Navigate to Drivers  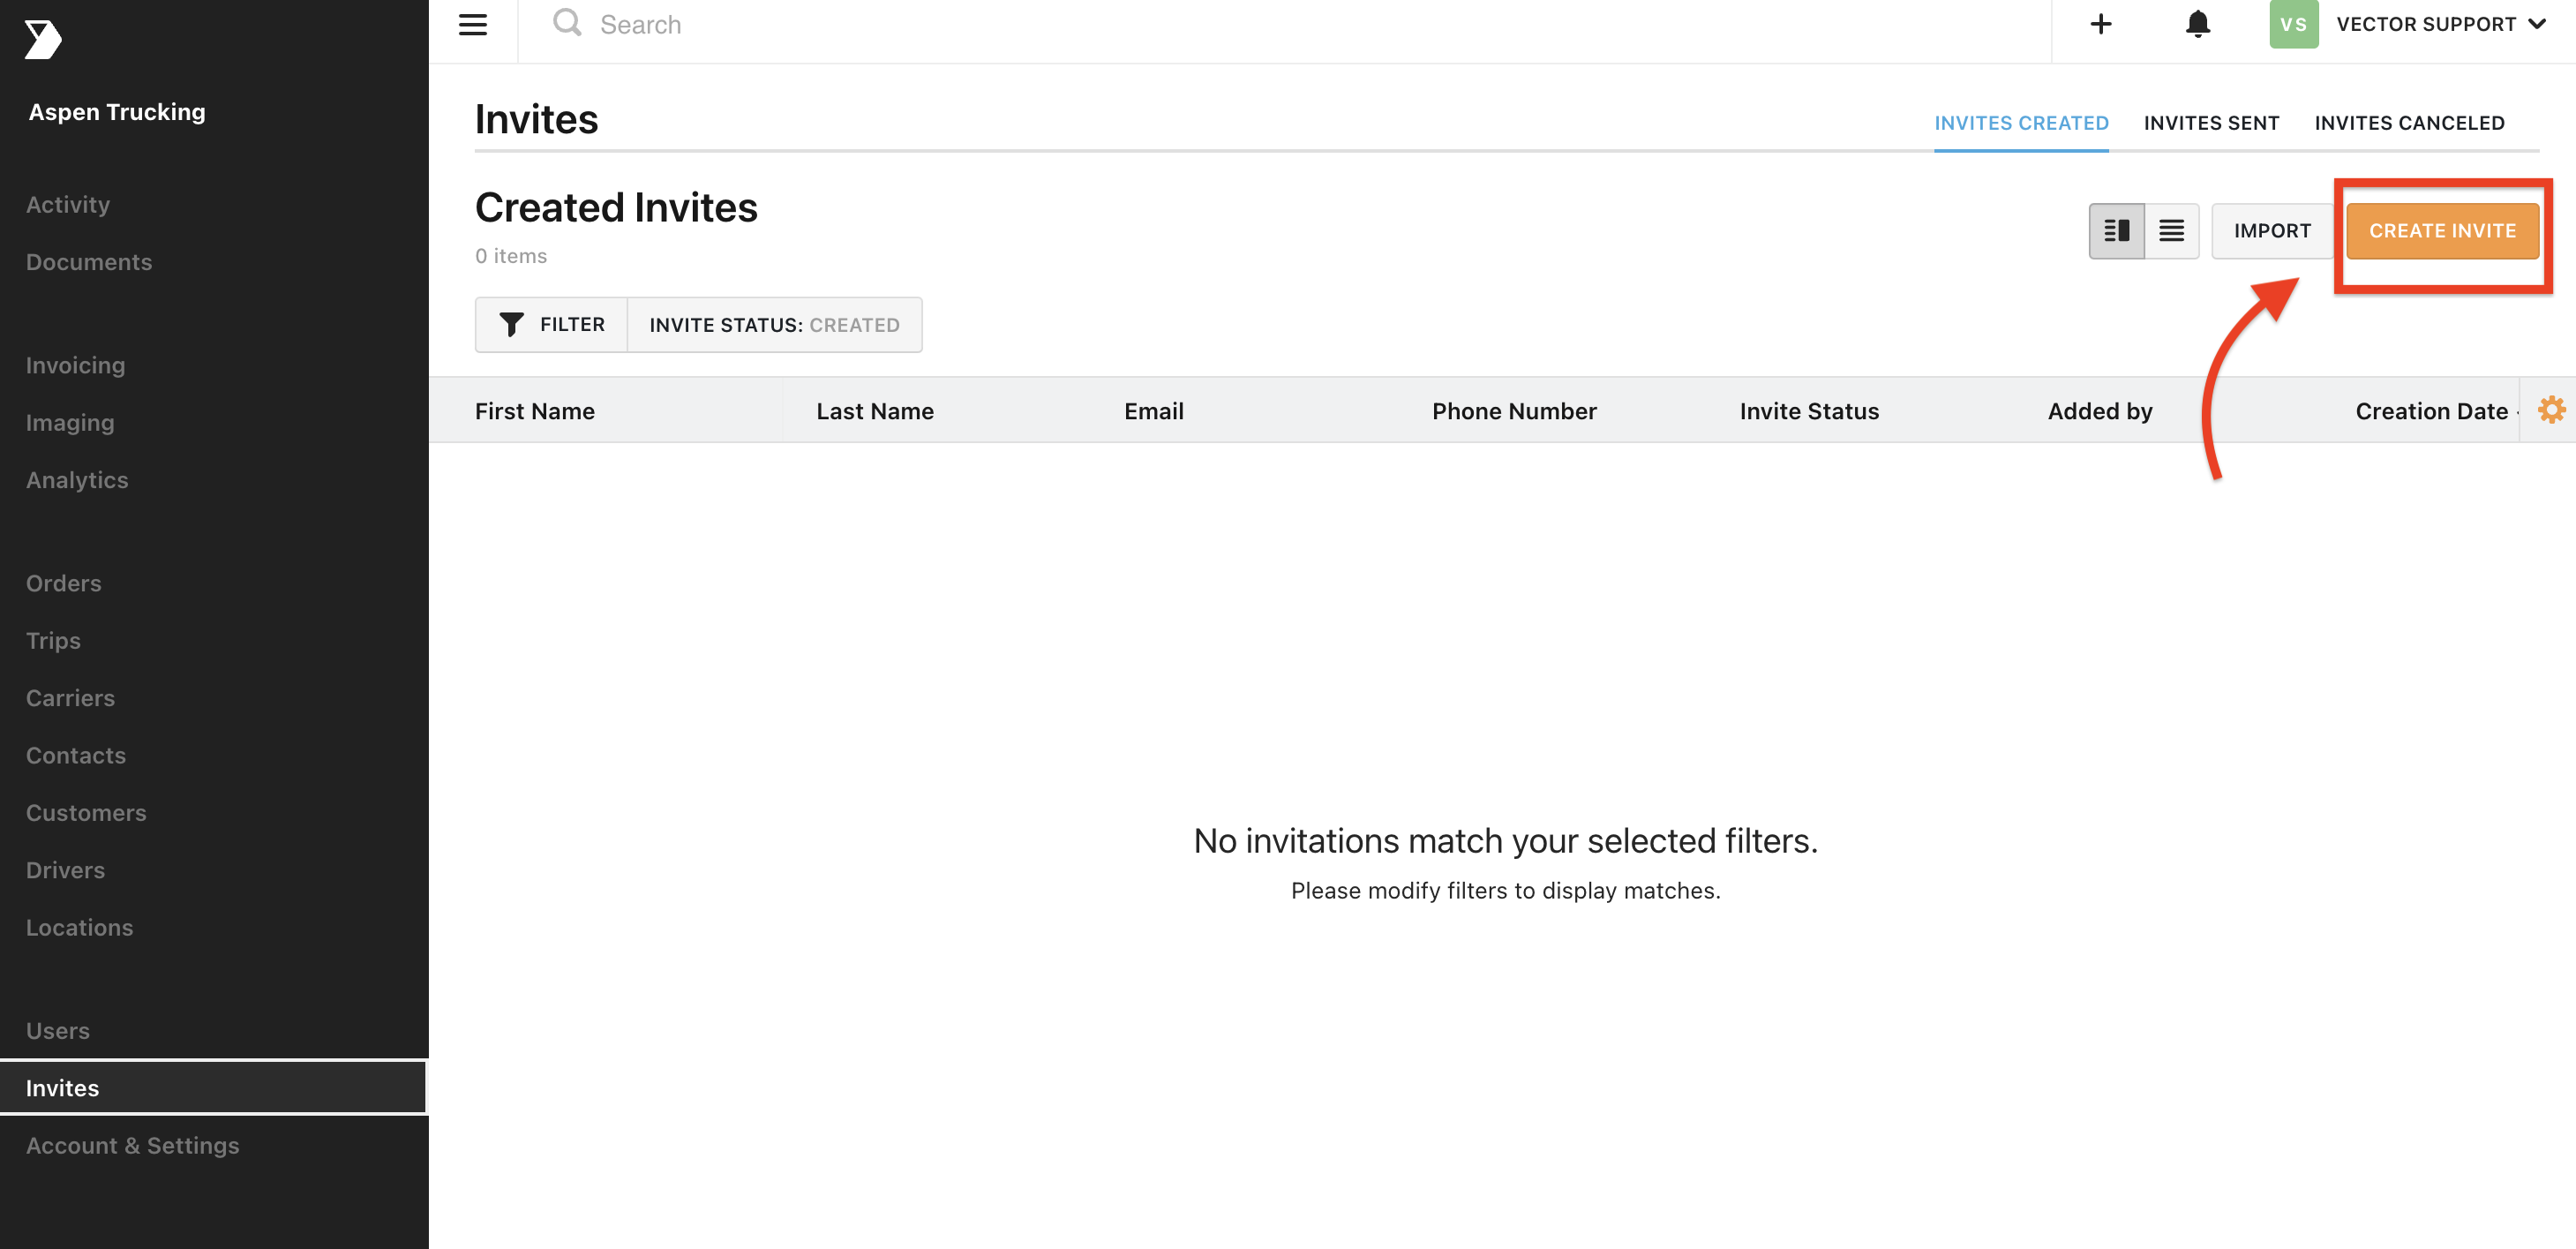pyautogui.click(x=65, y=870)
